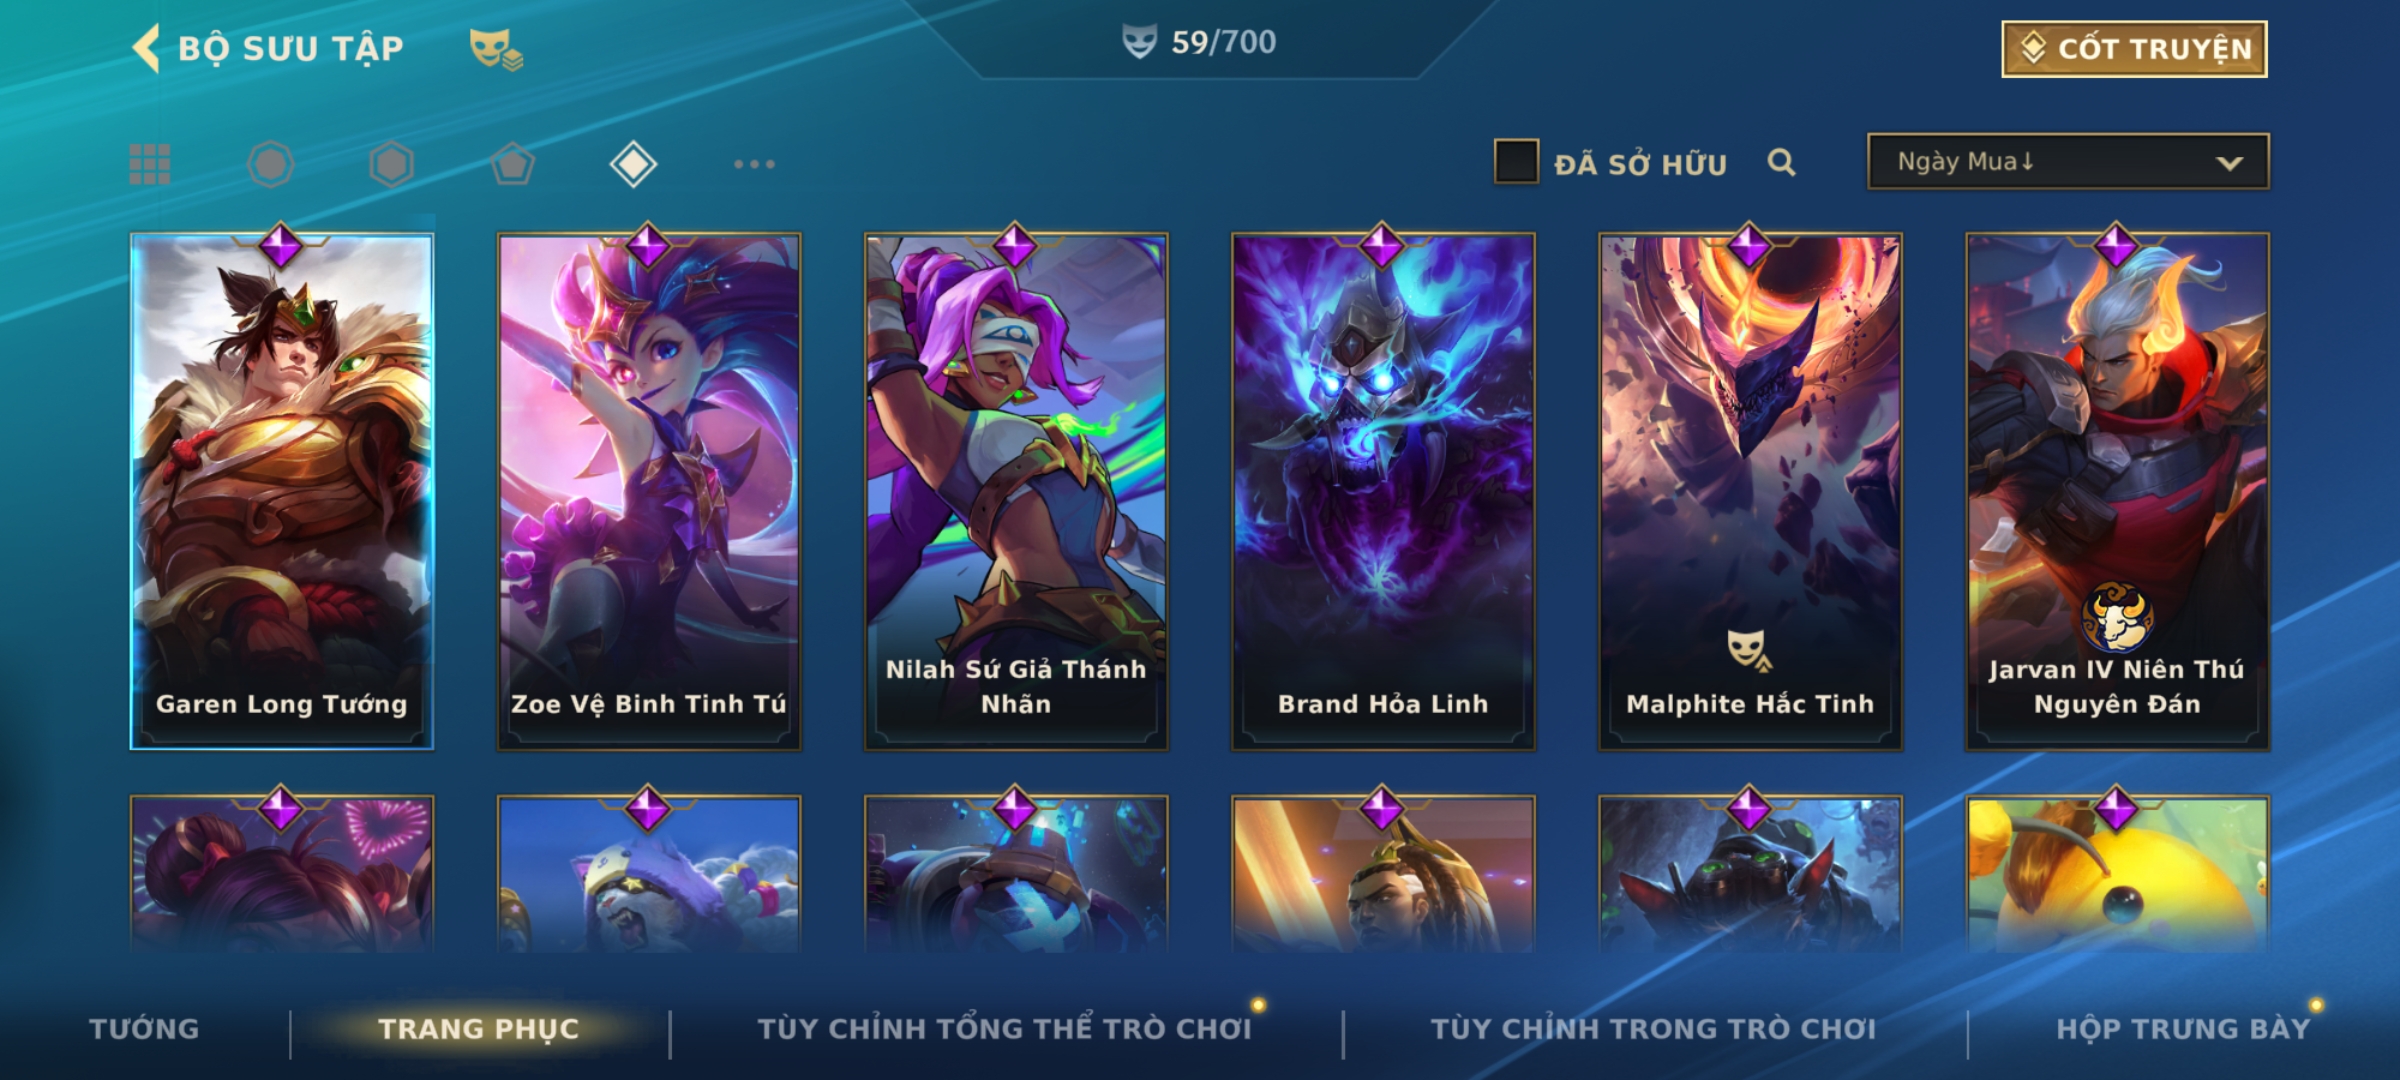Filter by the pentagon rarity tier icon

coord(512,164)
